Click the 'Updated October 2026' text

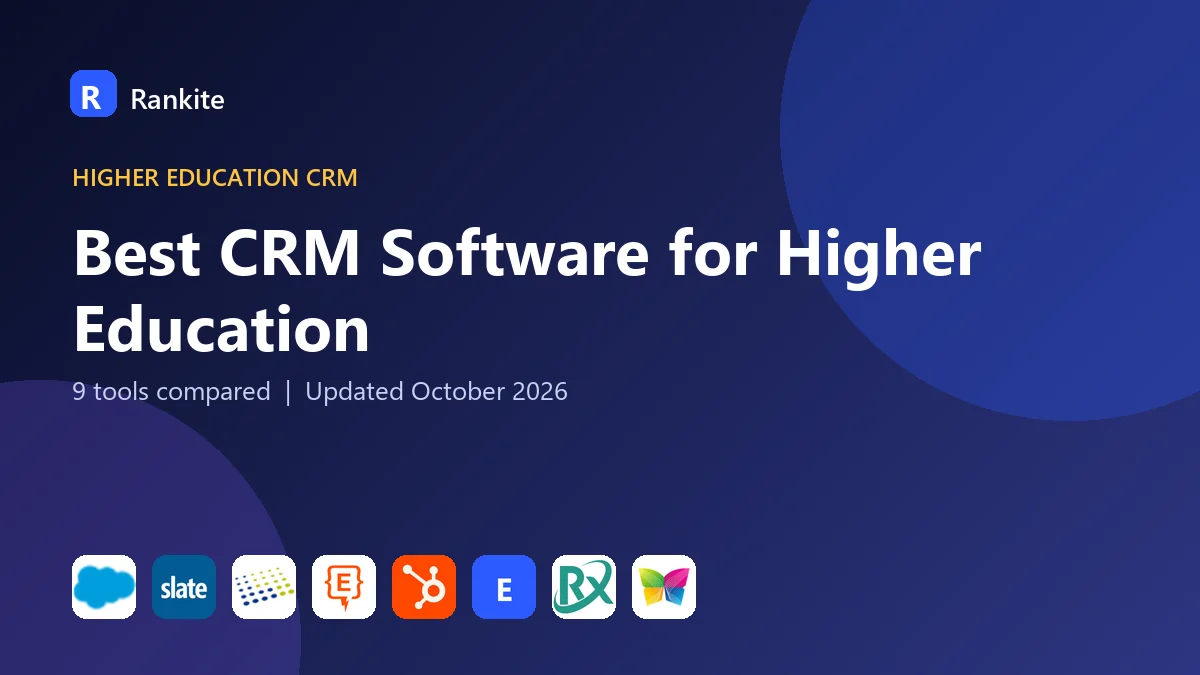click(436, 391)
